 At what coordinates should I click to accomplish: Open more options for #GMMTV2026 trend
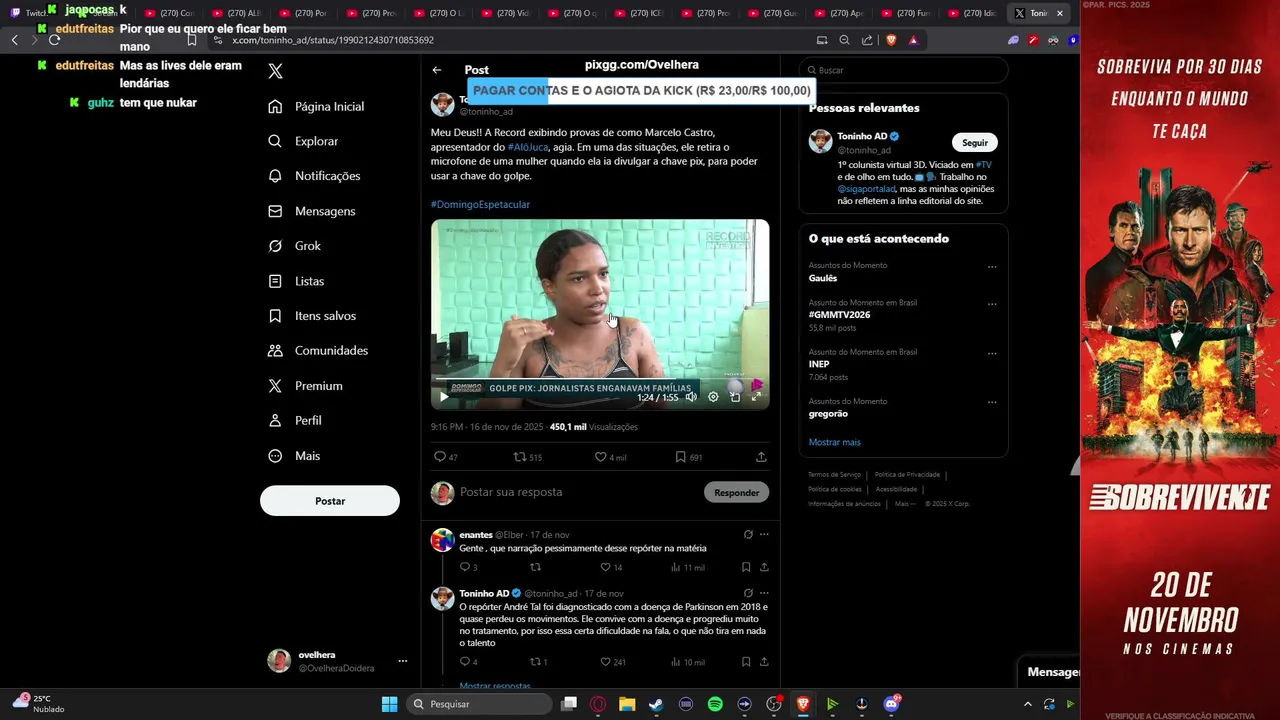pos(992,304)
